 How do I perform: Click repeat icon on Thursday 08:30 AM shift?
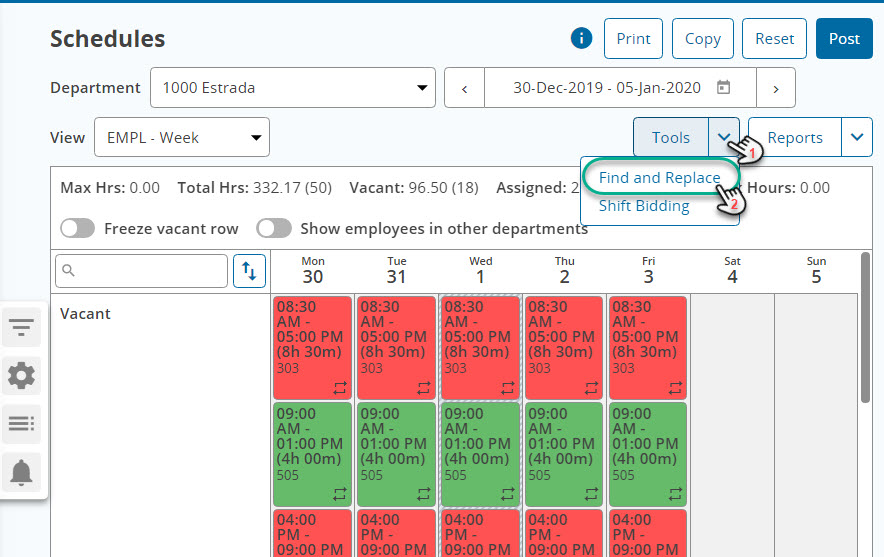pyautogui.click(x=591, y=388)
